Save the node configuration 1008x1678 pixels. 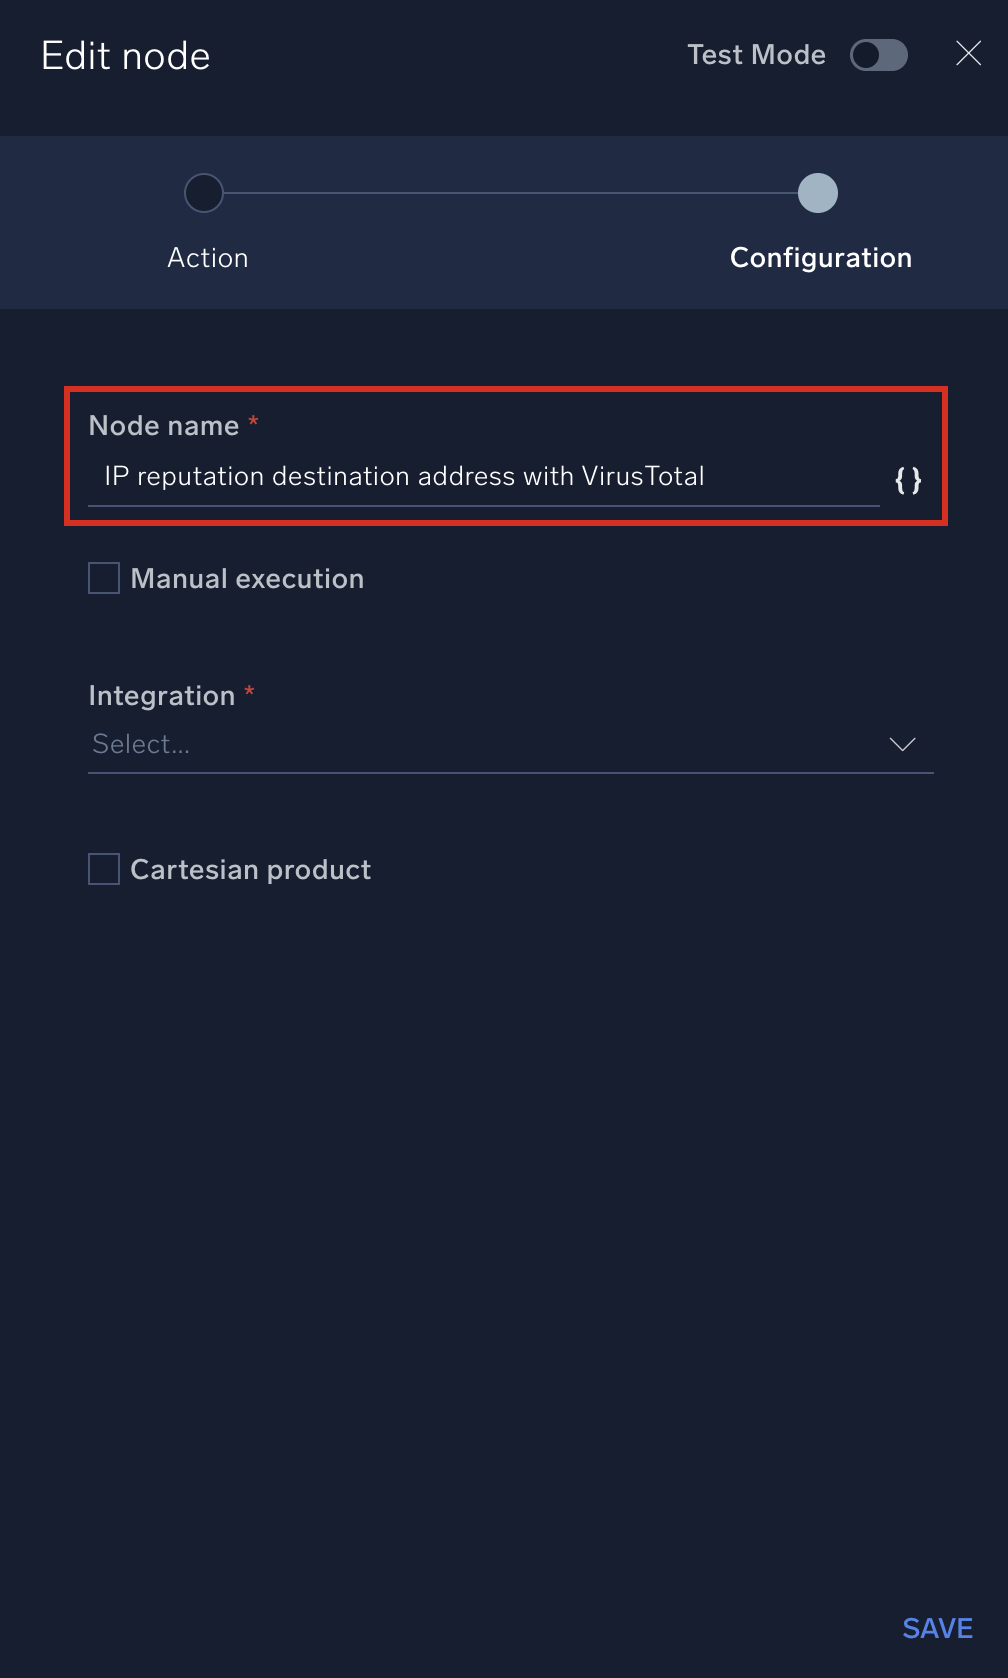(x=937, y=1628)
